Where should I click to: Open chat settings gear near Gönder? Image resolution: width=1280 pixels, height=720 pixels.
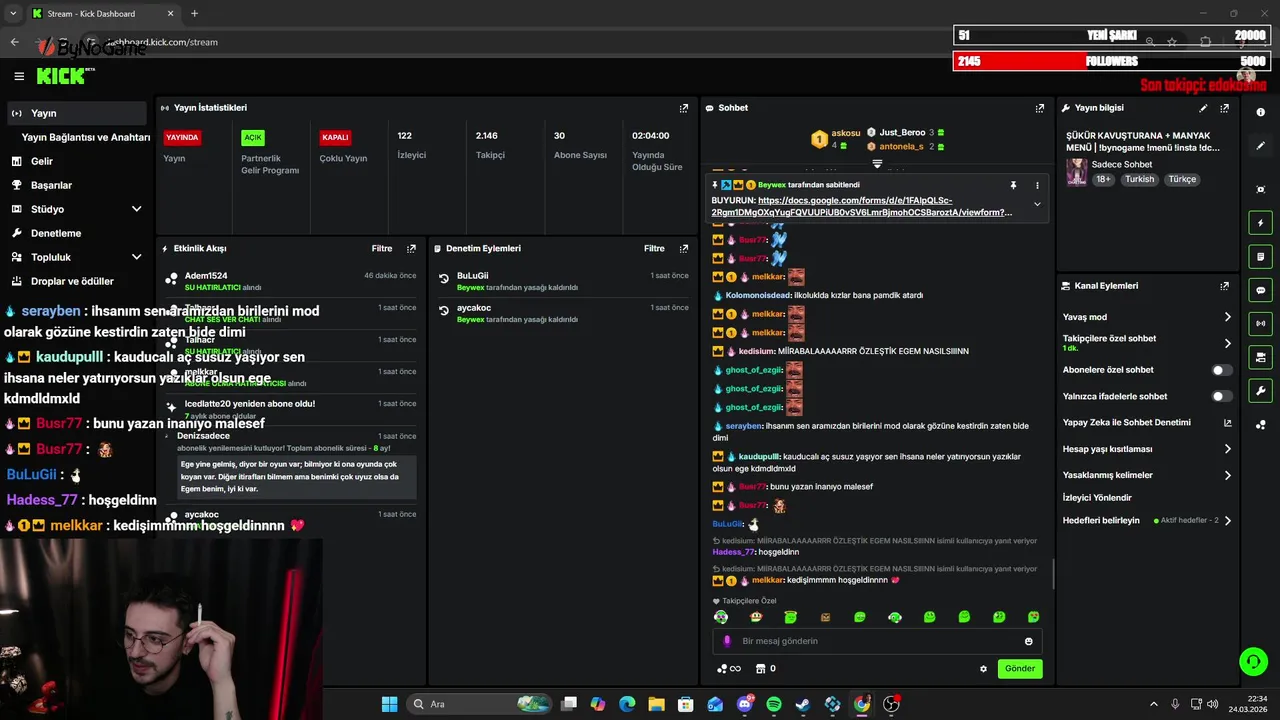coord(983,669)
